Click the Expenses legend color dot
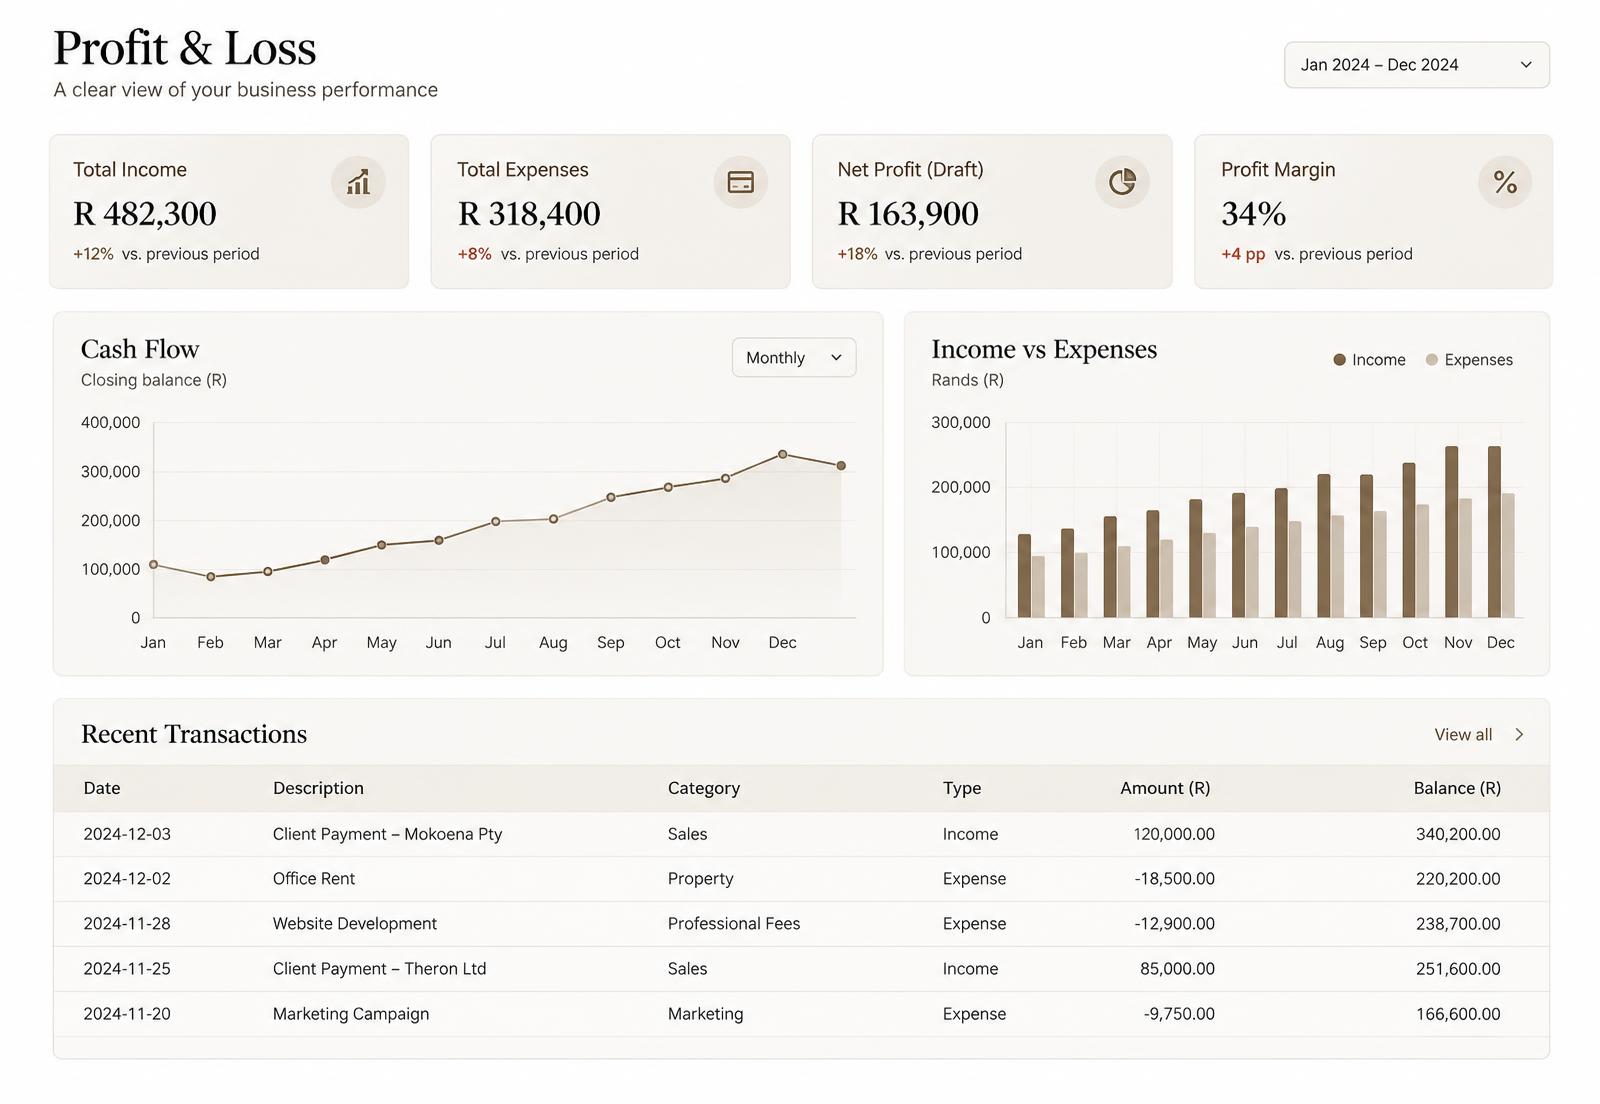The width and height of the screenshot is (1600, 1104). coord(1432,360)
